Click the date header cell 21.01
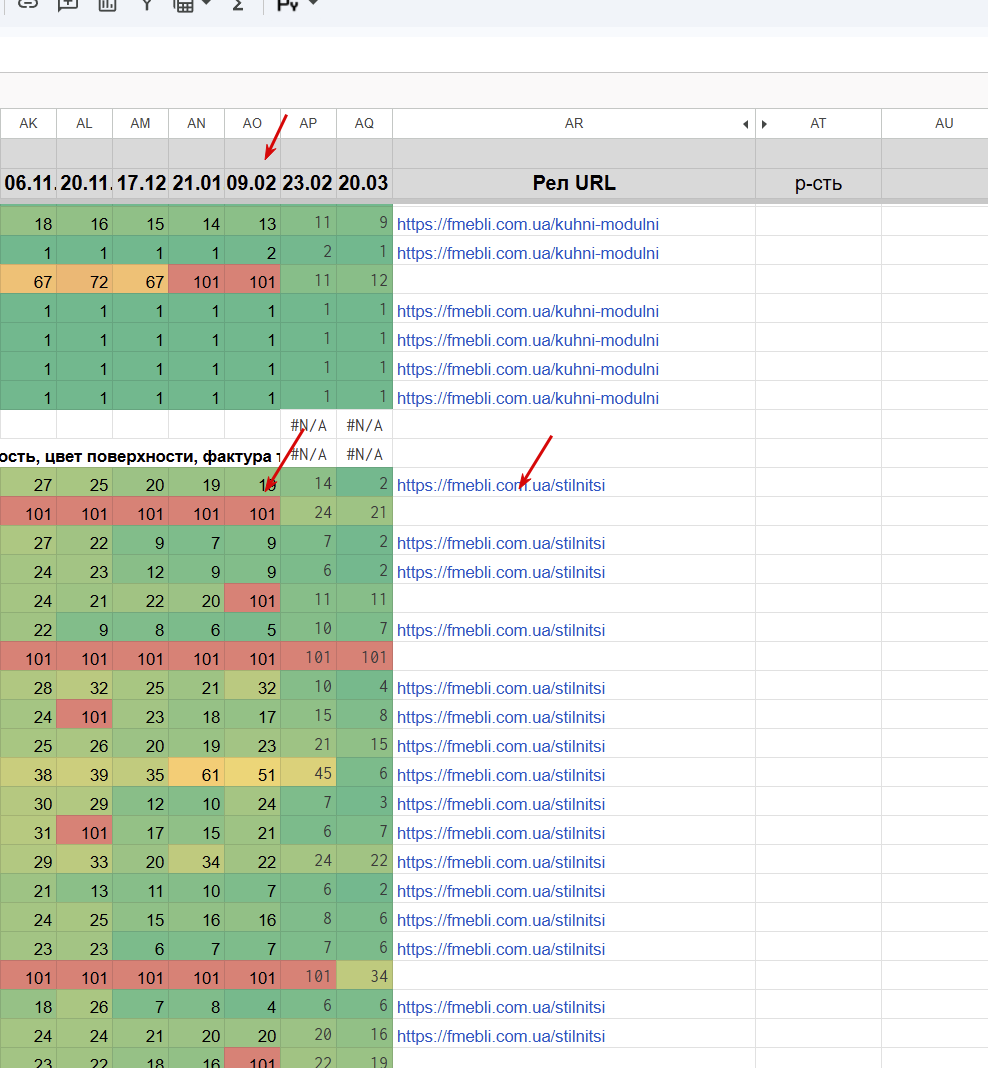 point(196,183)
